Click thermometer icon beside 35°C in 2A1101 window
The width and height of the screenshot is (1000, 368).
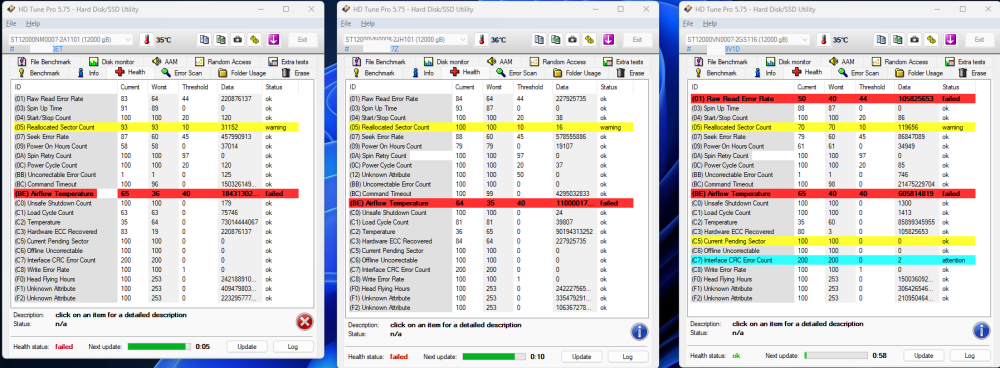click(147, 40)
